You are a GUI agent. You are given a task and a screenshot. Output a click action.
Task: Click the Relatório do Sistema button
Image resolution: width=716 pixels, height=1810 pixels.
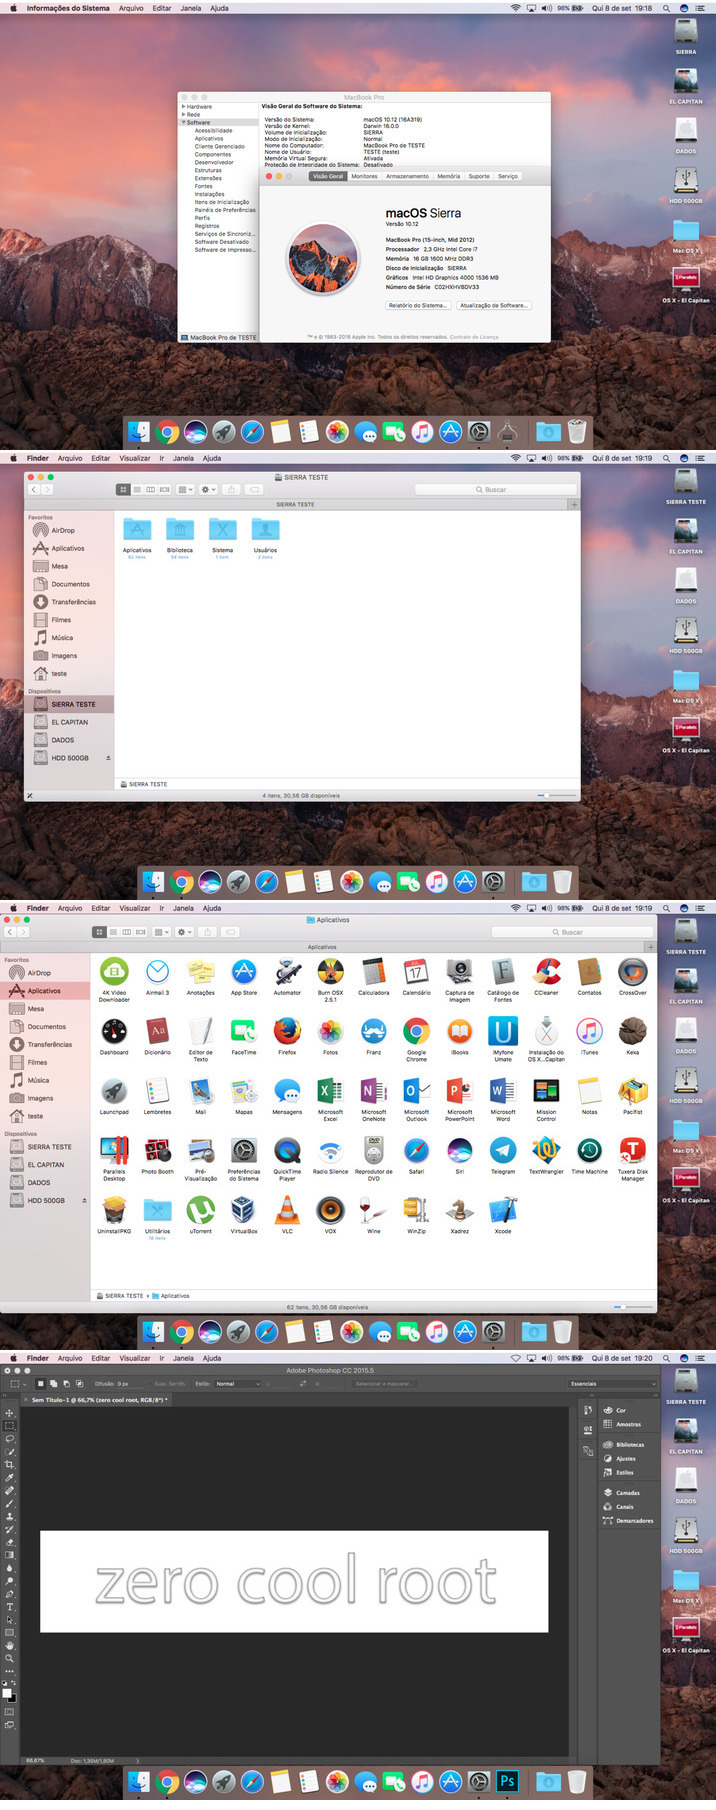point(417,306)
